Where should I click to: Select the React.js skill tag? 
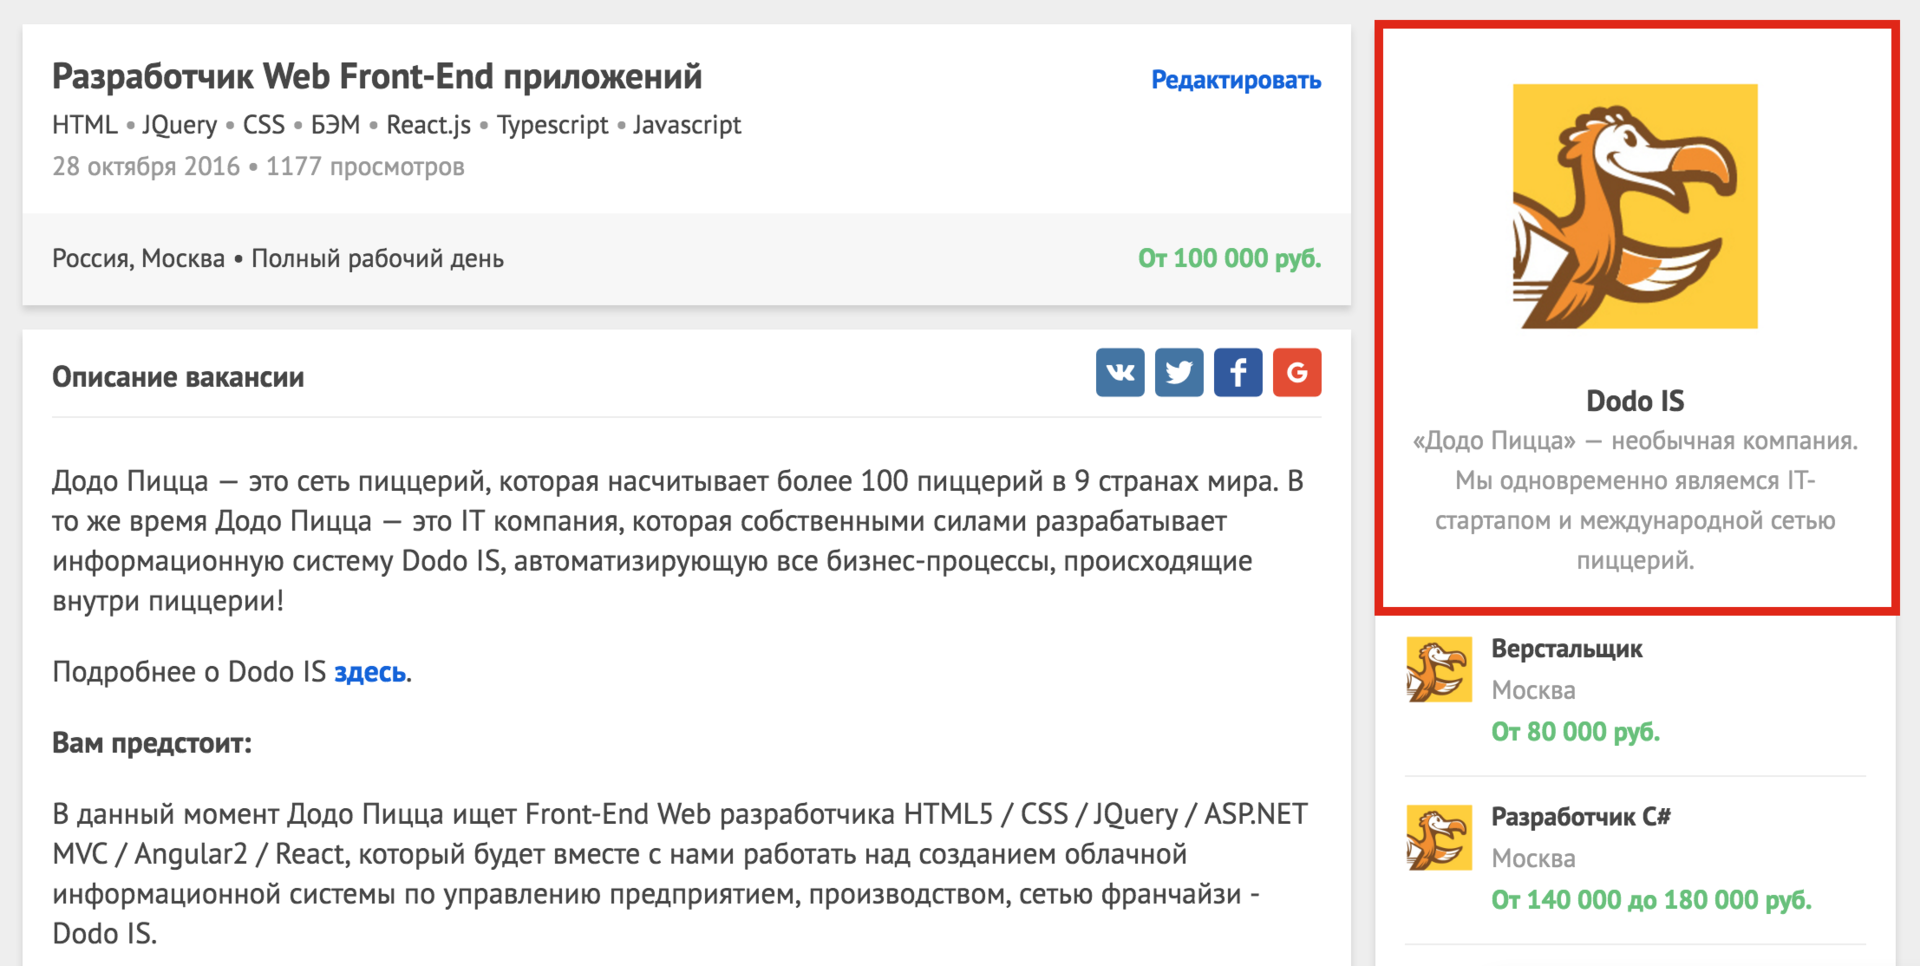click(x=427, y=124)
